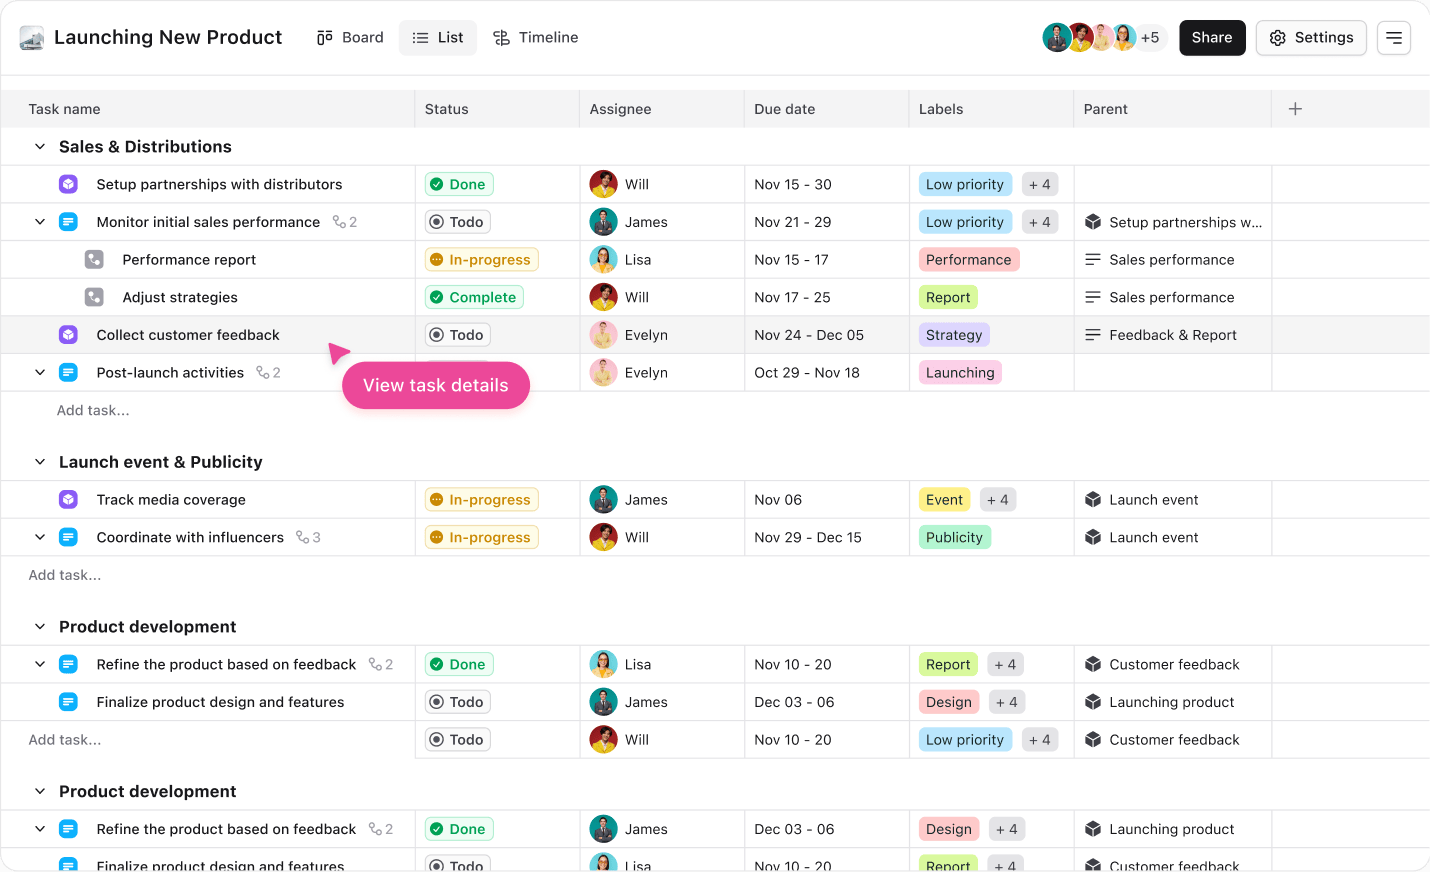
Task: Expand +4 labels on Setup partnerships row
Action: 1039,184
